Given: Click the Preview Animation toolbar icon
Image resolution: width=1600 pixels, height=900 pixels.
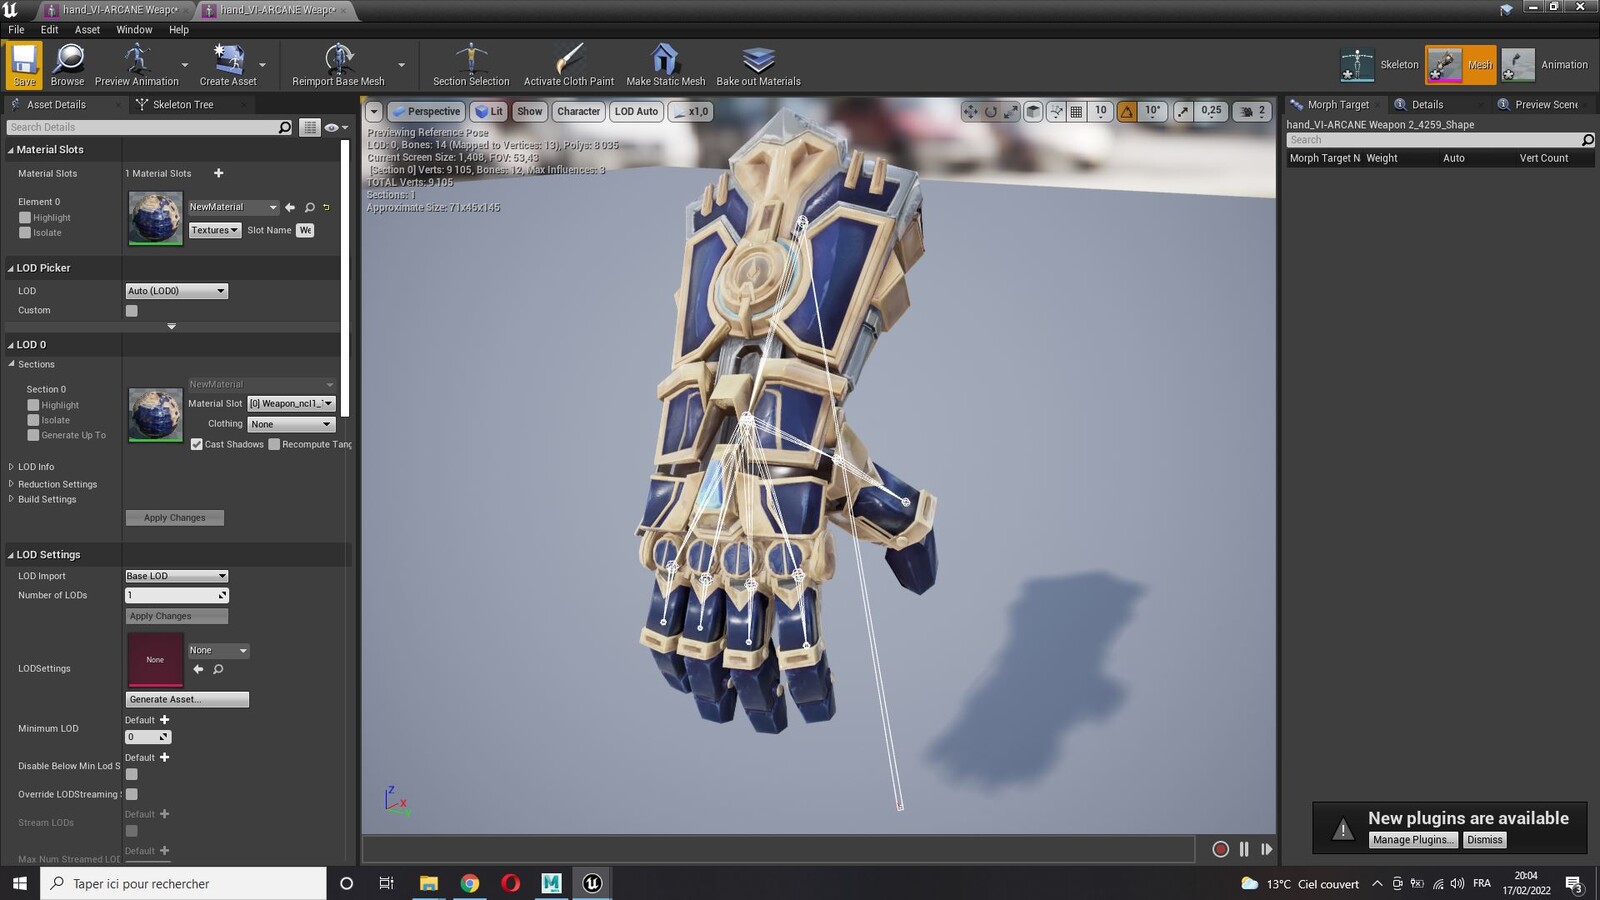Looking at the screenshot, I should click(137, 64).
